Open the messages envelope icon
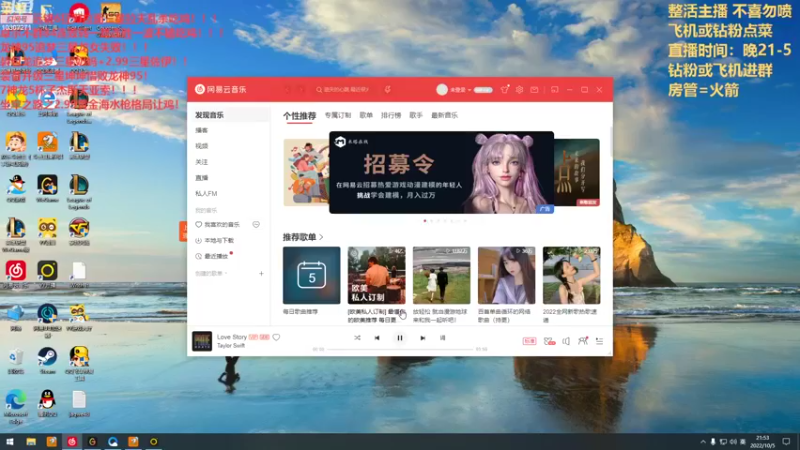The image size is (800, 450). pyautogui.click(x=534, y=90)
